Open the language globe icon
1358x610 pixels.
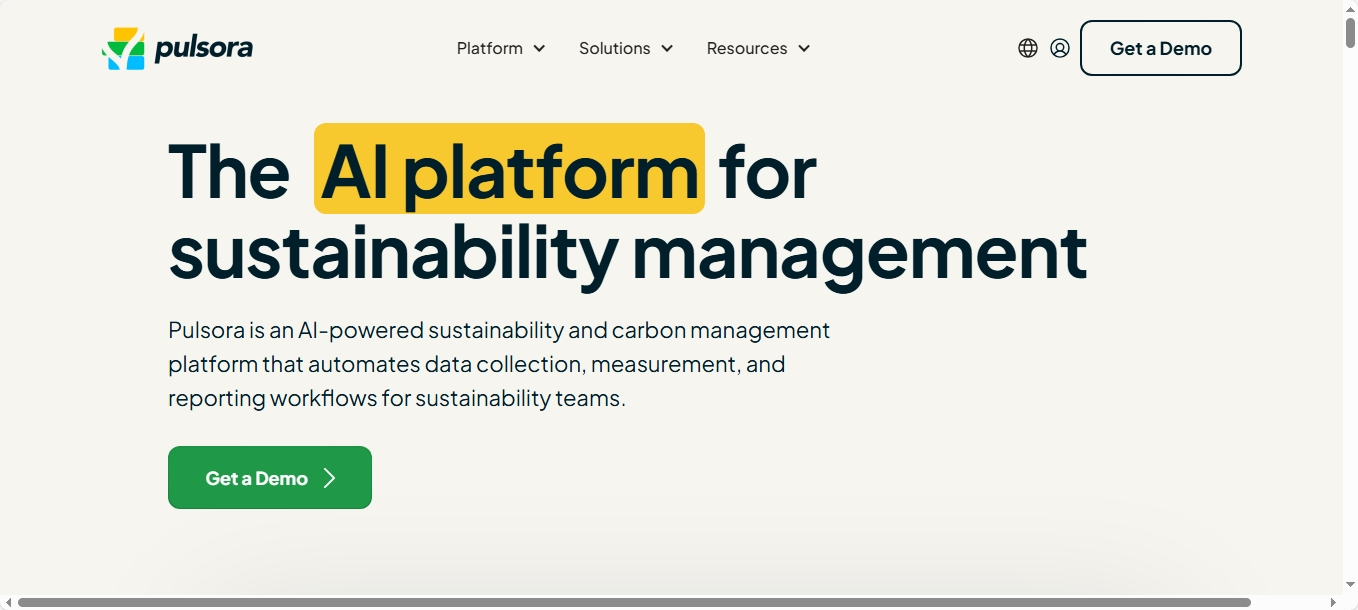pyautogui.click(x=1028, y=48)
